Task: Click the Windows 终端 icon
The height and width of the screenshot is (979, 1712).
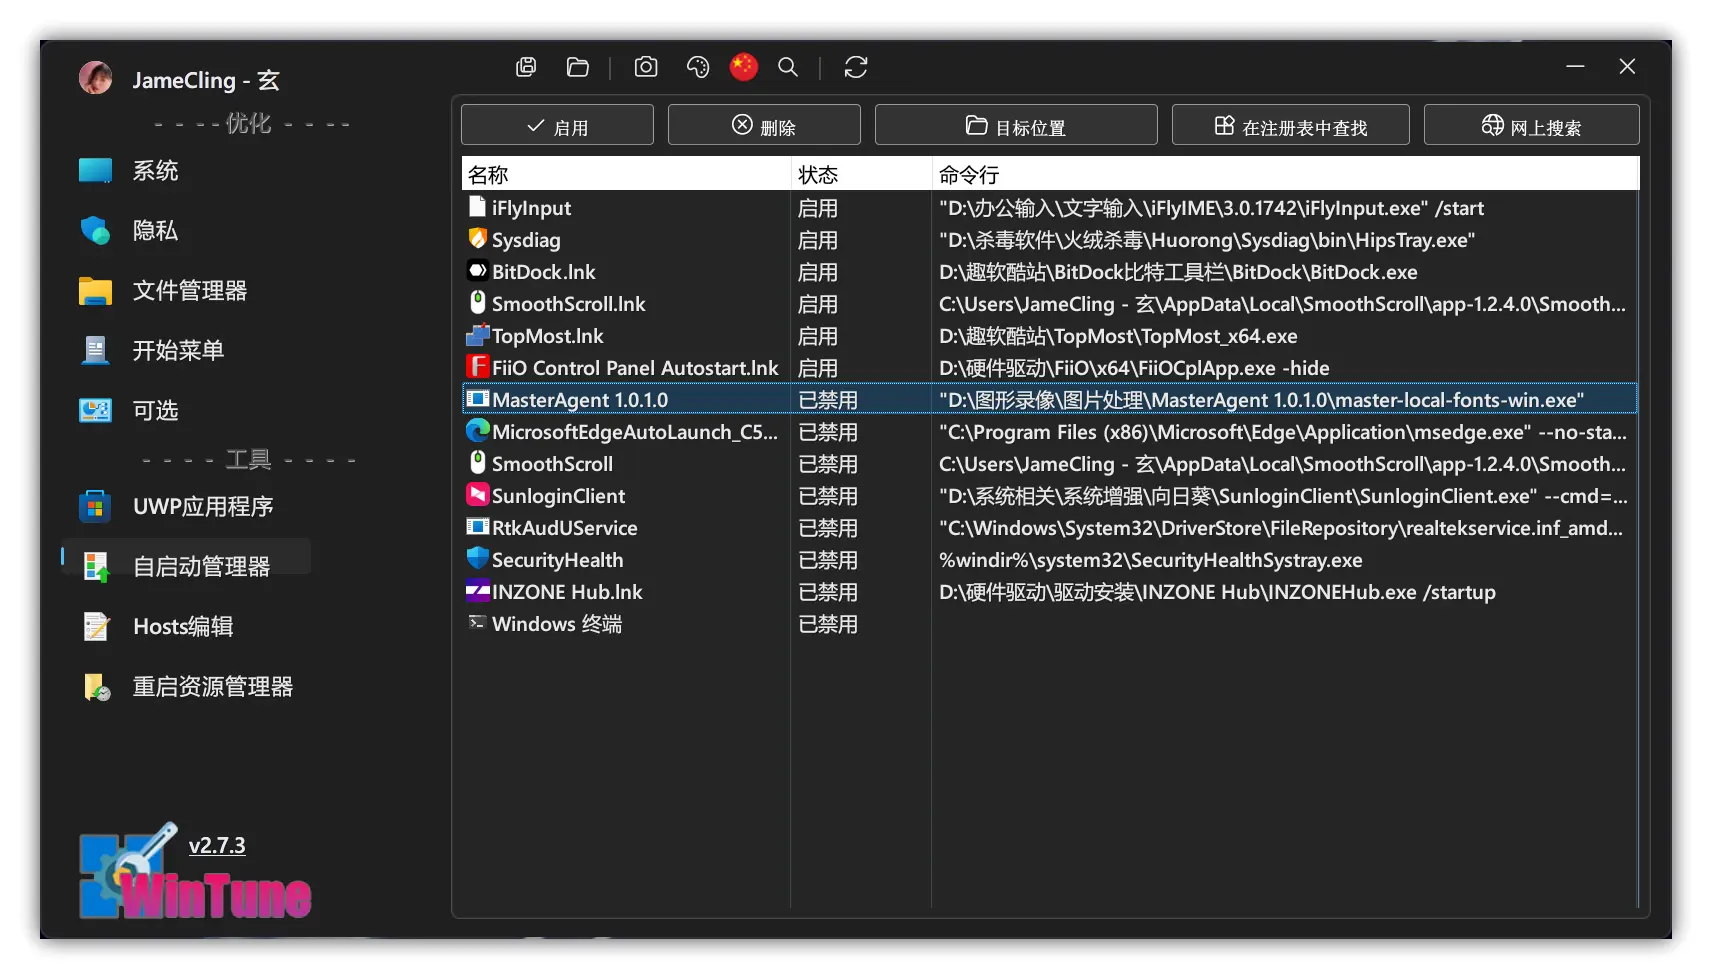Action: (477, 622)
